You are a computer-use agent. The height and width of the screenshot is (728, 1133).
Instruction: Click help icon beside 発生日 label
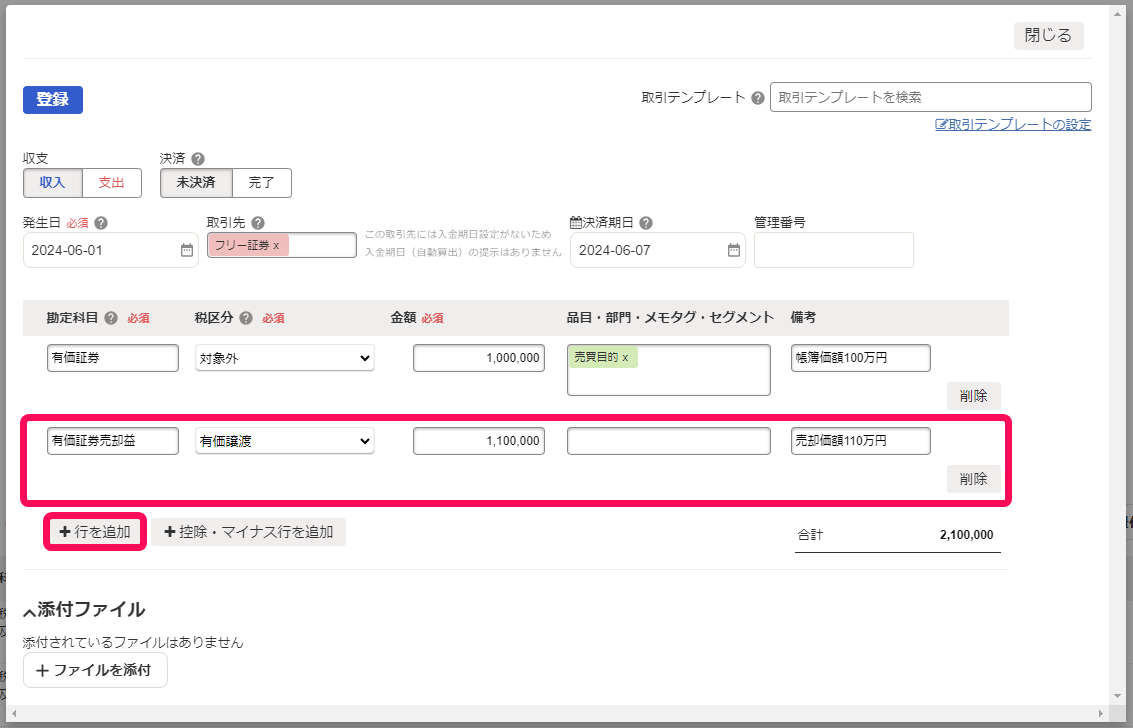tap(101, 223)
